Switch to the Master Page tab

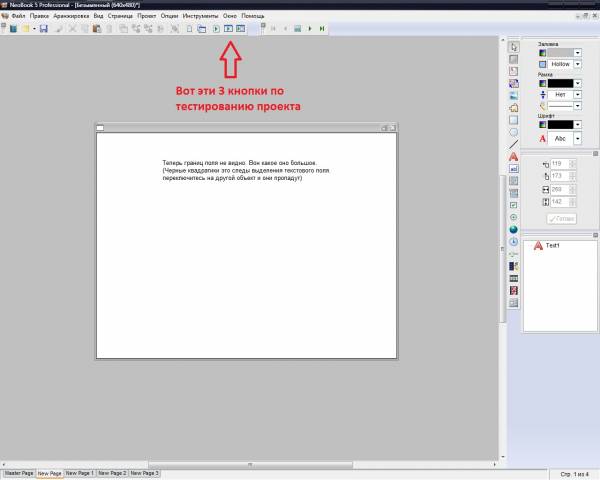click(x=19, y=472)
